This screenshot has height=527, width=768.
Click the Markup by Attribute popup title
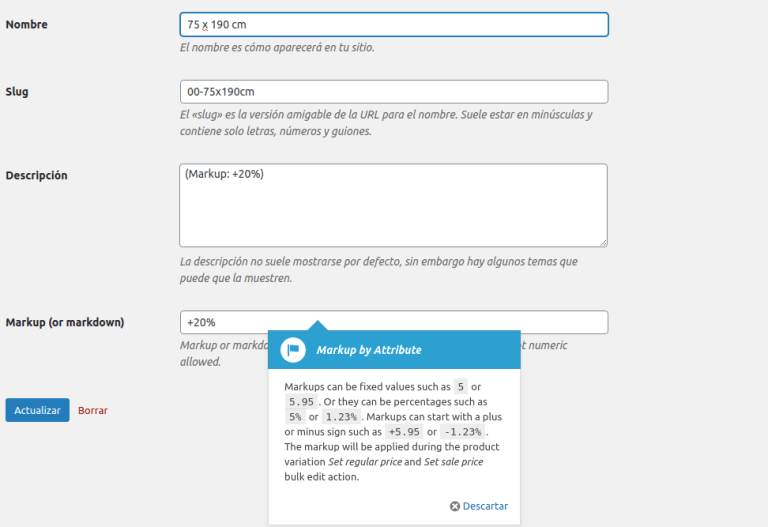tap(369, 350)
